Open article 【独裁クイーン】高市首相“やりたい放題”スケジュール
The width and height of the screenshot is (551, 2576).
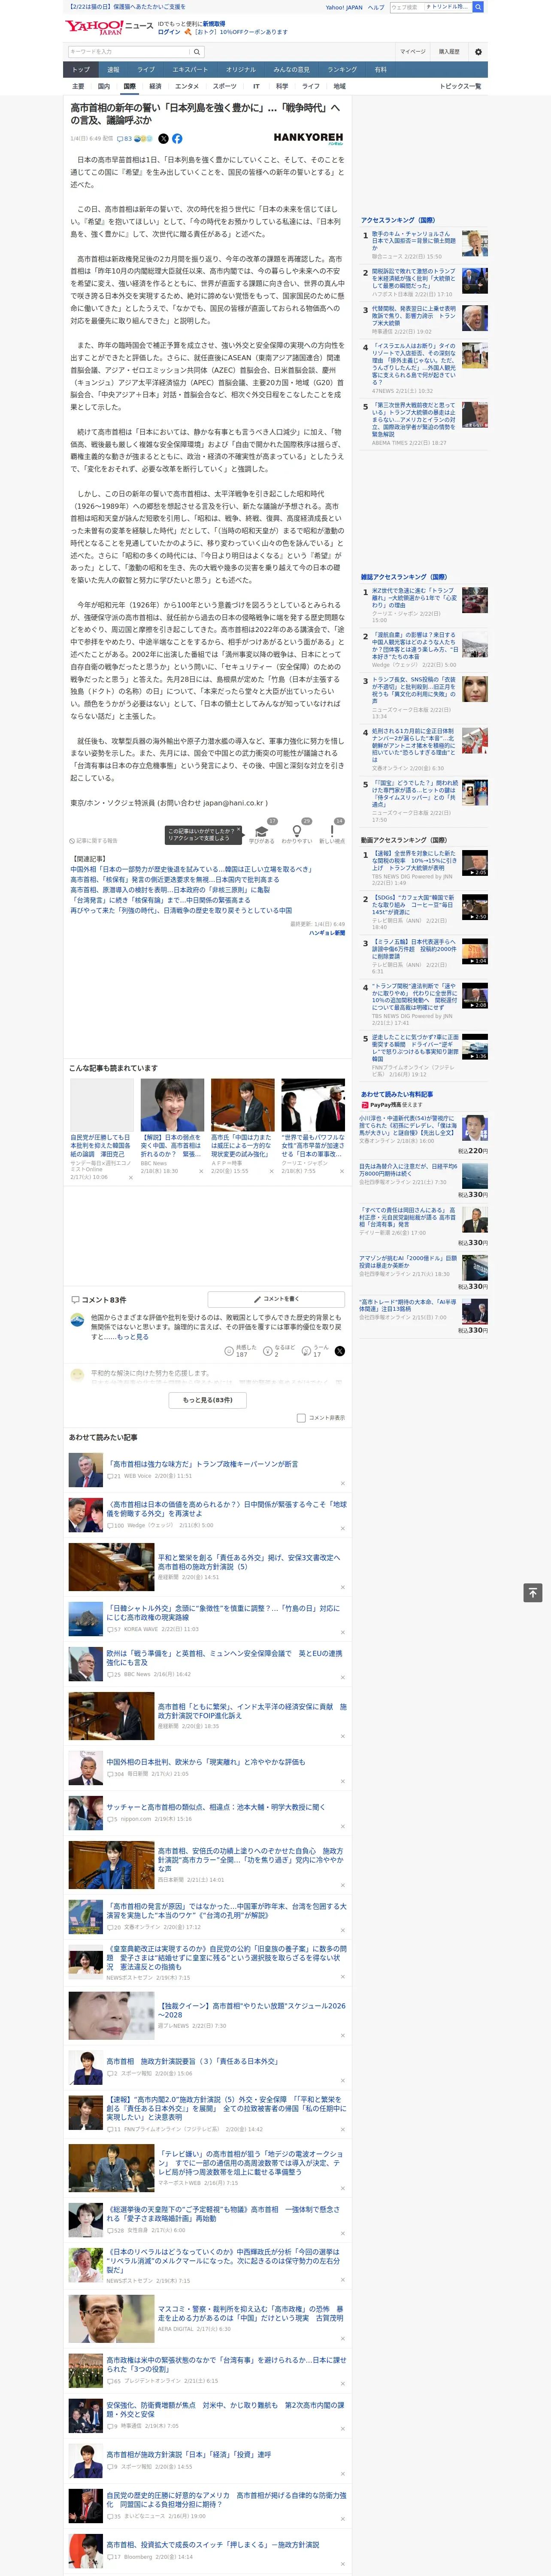(252, 2010)
